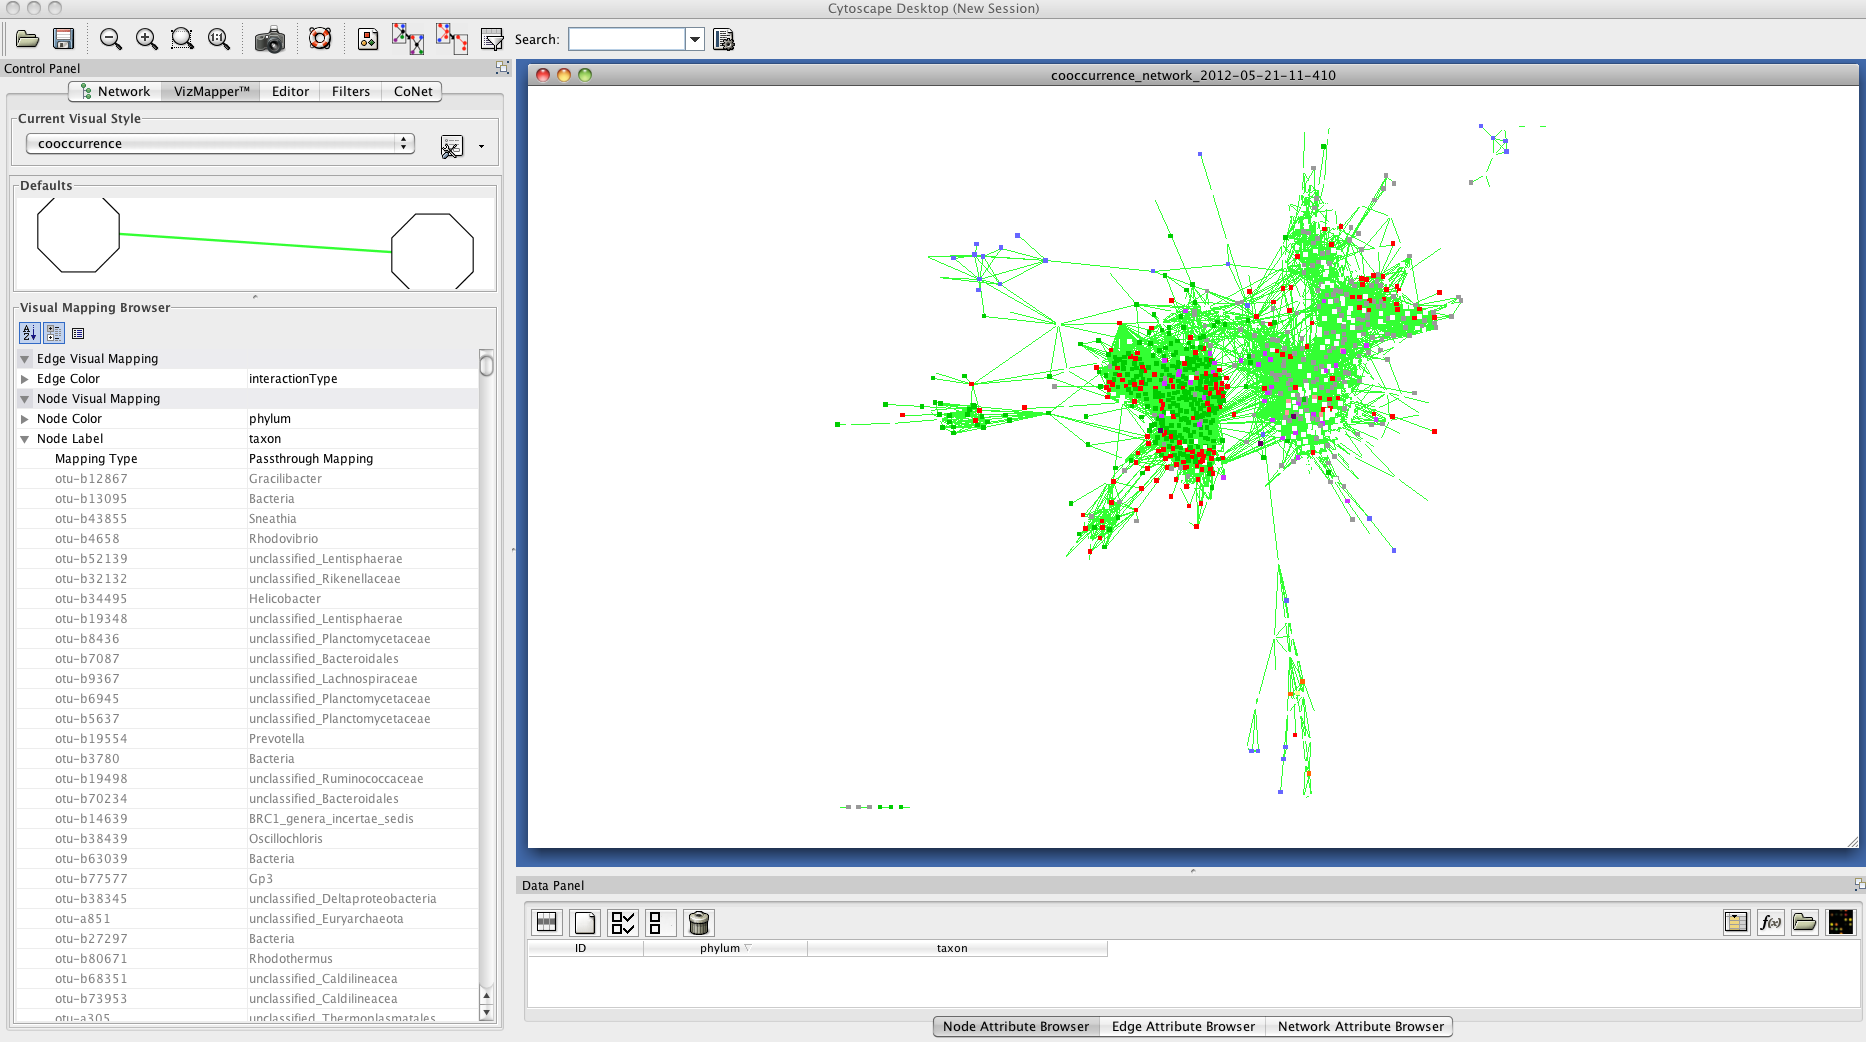The height and width of the screenshot is (1042, 1866).
Task: Zoom out using the magnifier minus icon
Action: pos(111,39)
